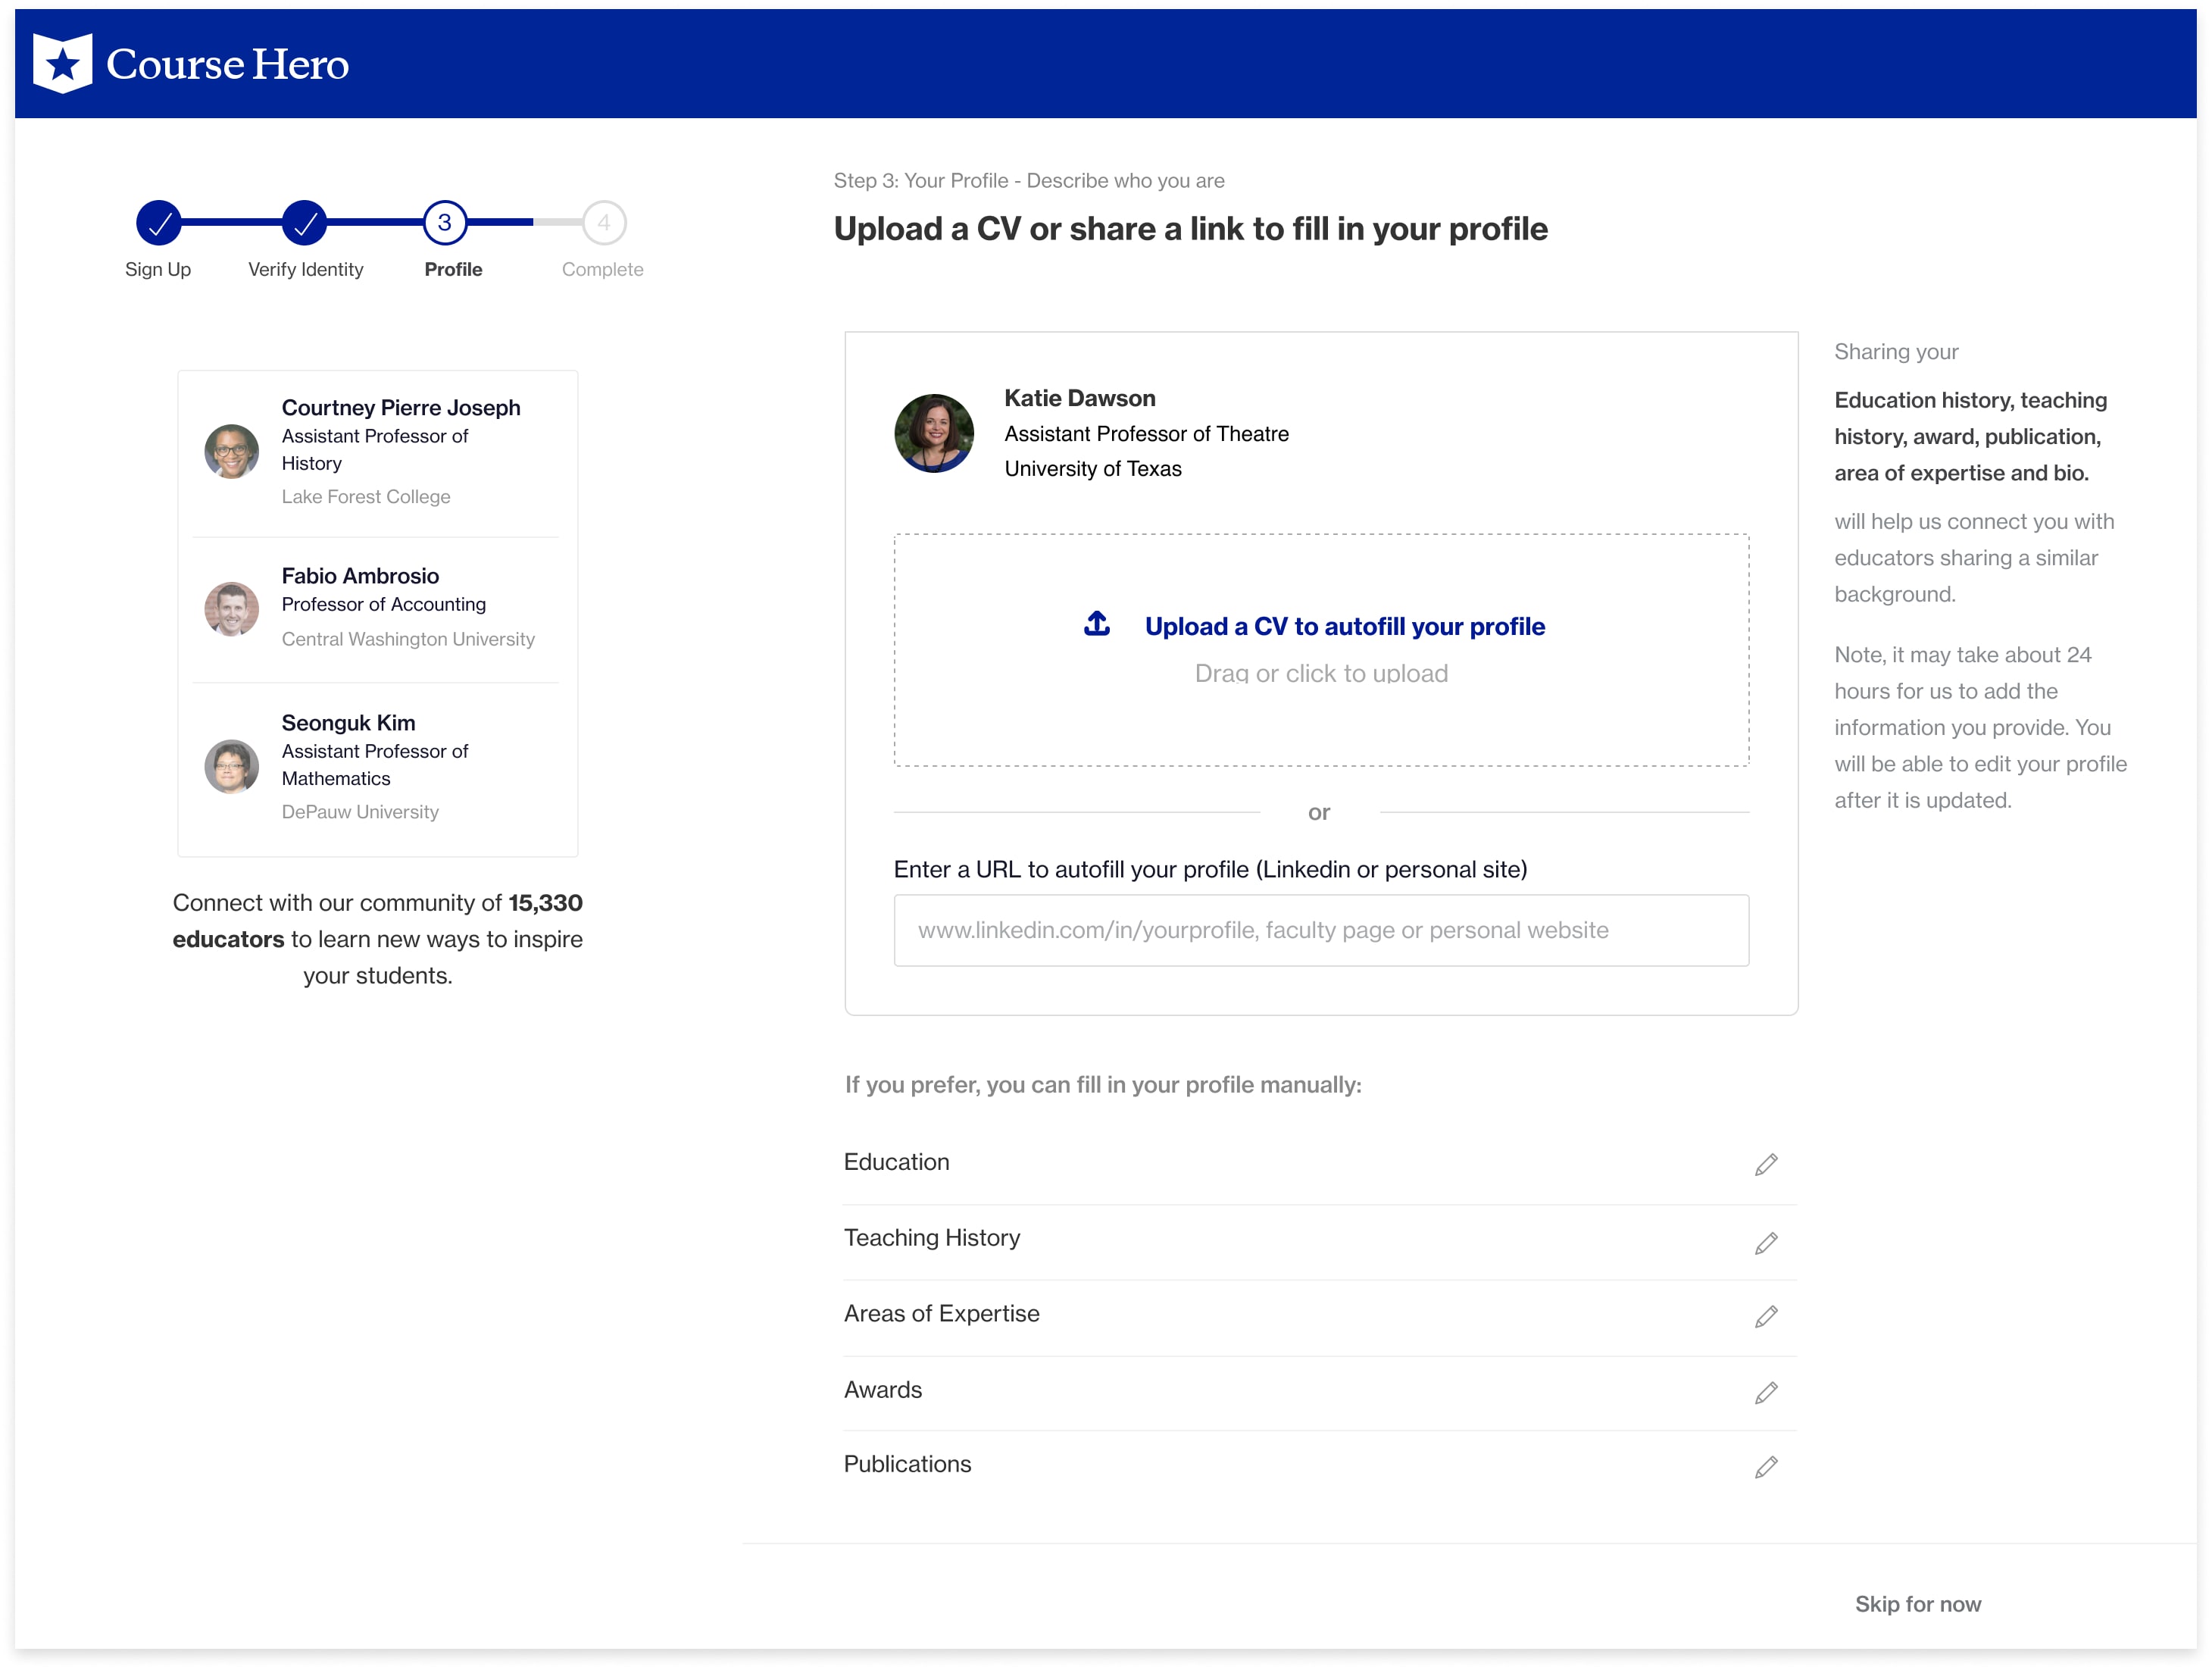Viewport: 2212px width, 1670px height.
Task: Focus the LinkedIn URL input field
Action: point(1320,930)
